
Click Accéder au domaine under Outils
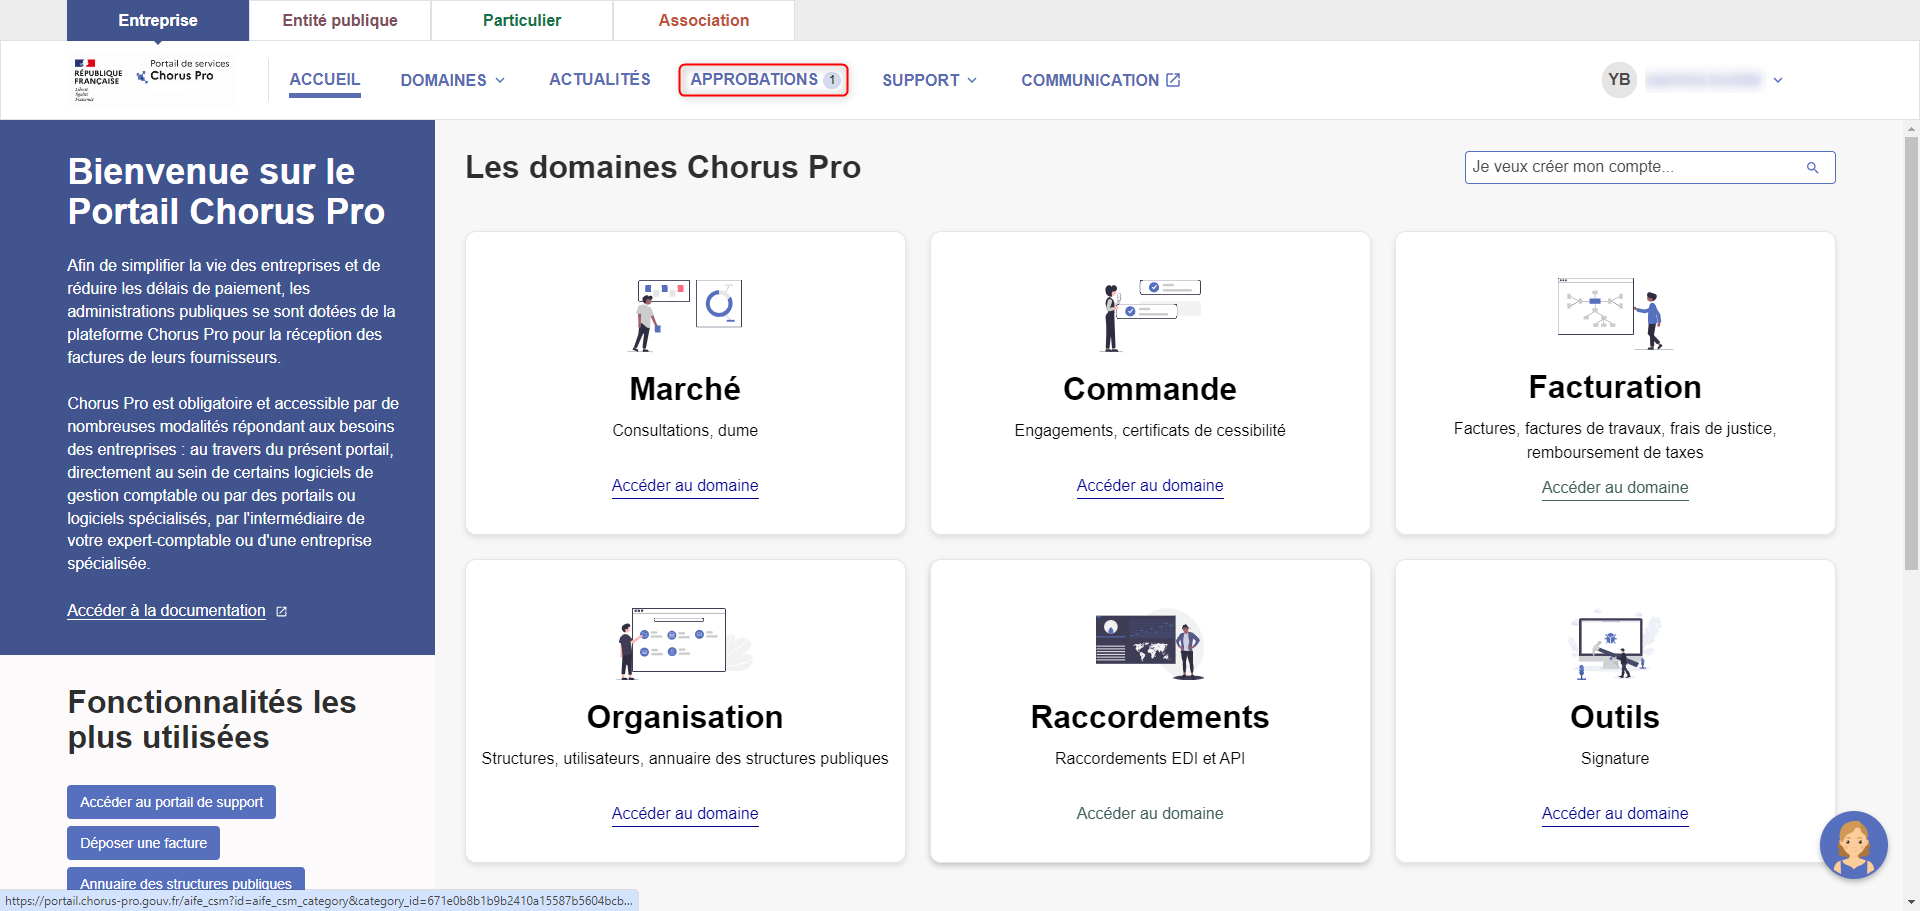(1615, 814)
